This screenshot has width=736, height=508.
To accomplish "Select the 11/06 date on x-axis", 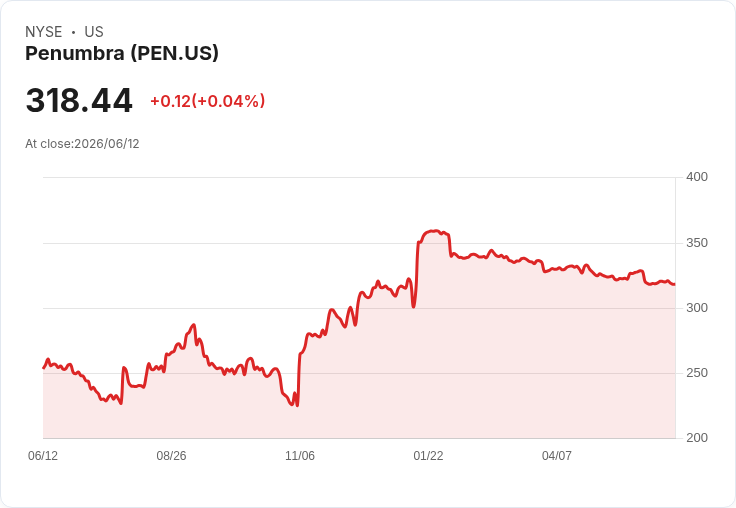I will (300, 455).
